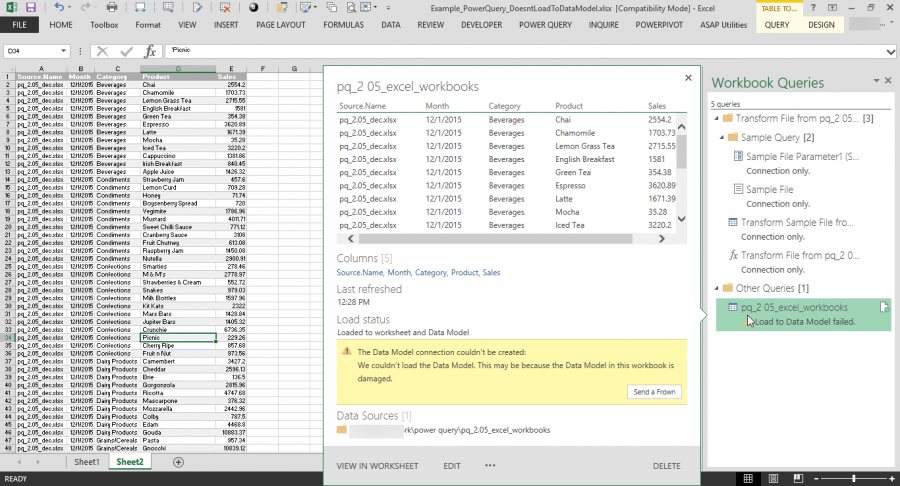Confirm entry with the checkmark icon

(x=126, y=51)
